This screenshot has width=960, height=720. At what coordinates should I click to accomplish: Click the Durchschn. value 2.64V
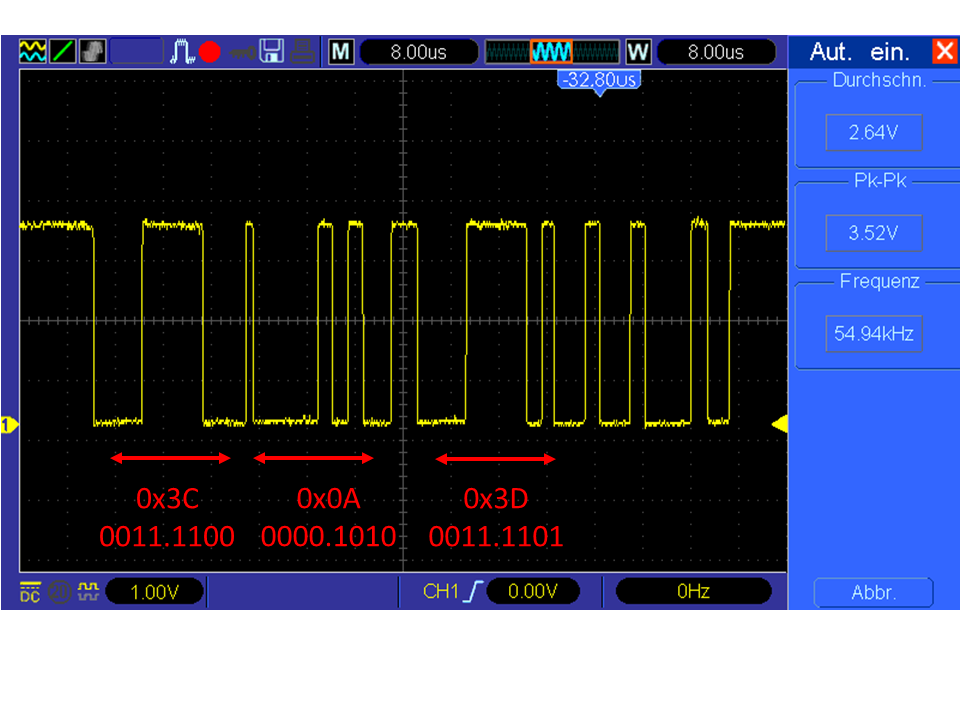click(874, 132)
